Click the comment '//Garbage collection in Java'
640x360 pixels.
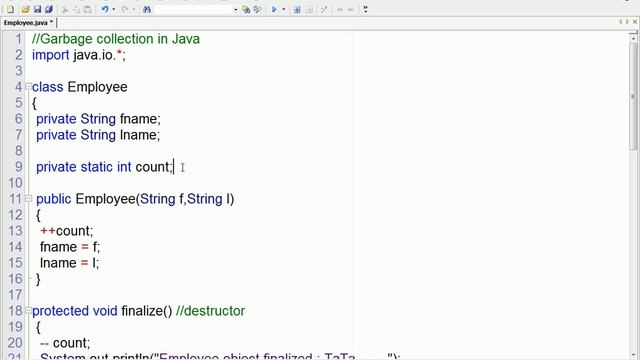(x=116, y=39)
